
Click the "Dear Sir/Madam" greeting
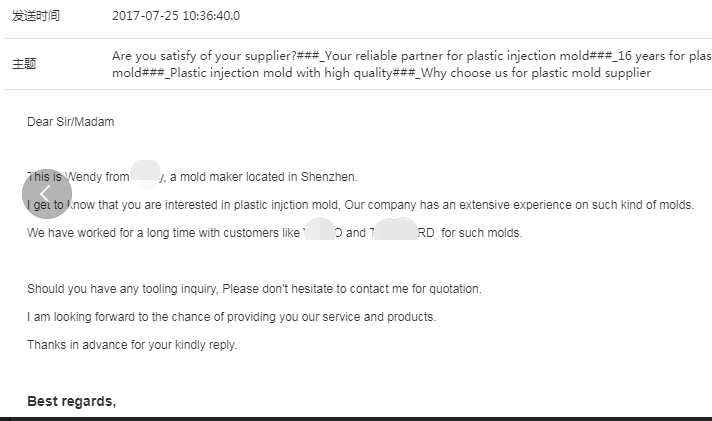[71, 122]
